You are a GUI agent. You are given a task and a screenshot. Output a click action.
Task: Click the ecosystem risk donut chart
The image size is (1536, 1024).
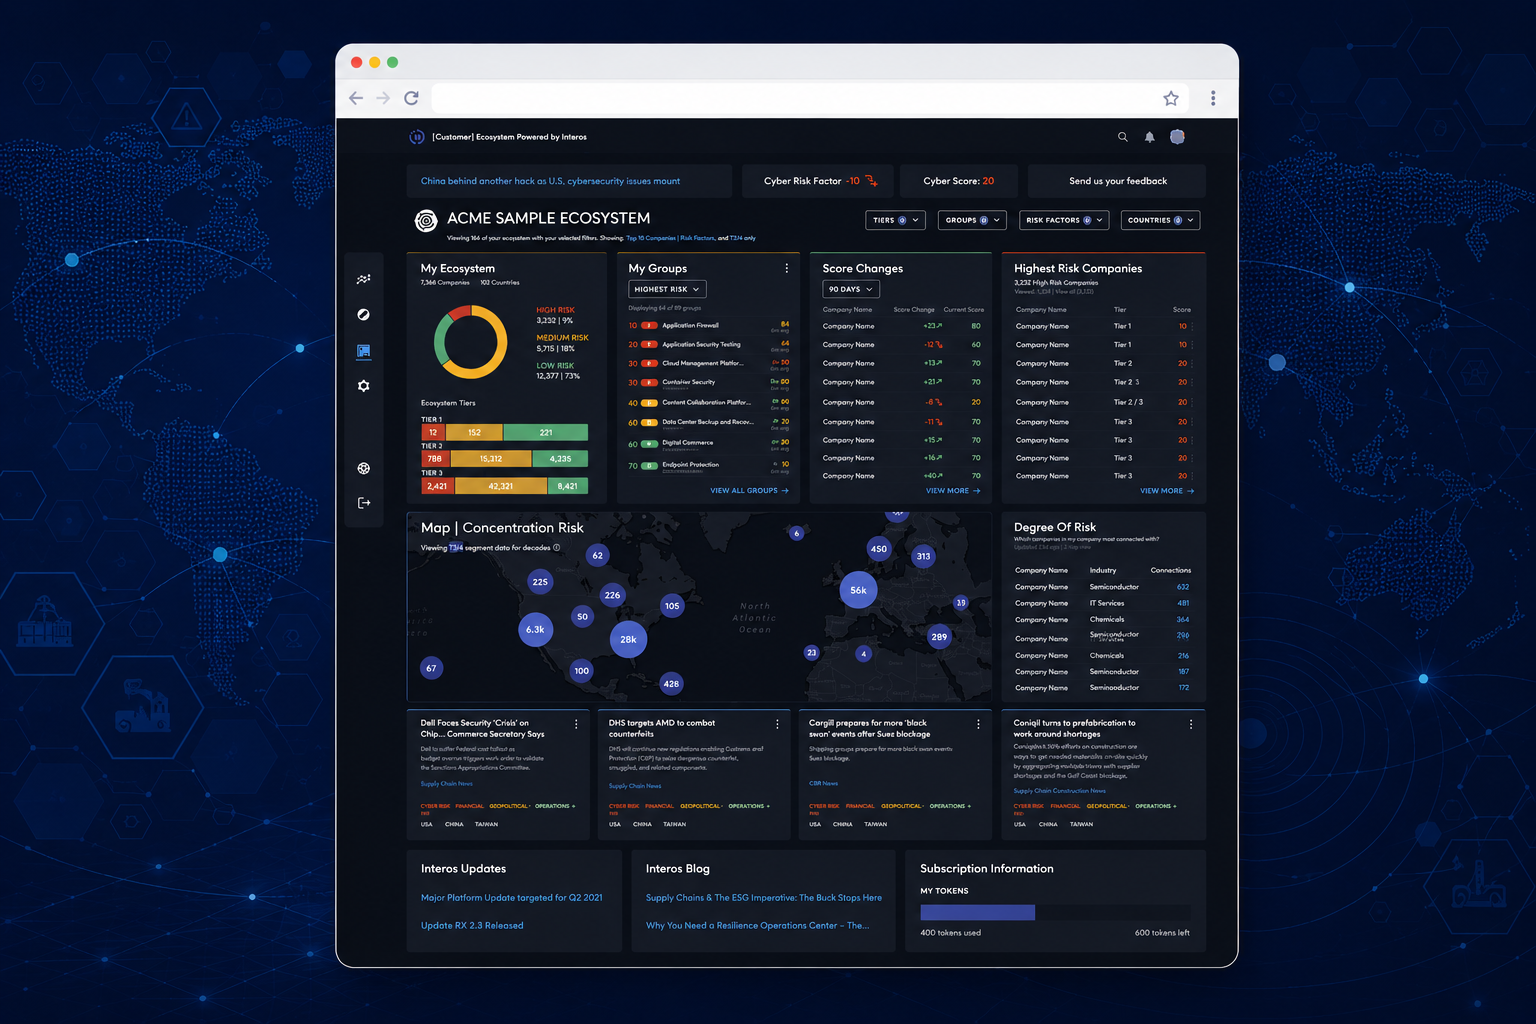(x=470, y=342)
